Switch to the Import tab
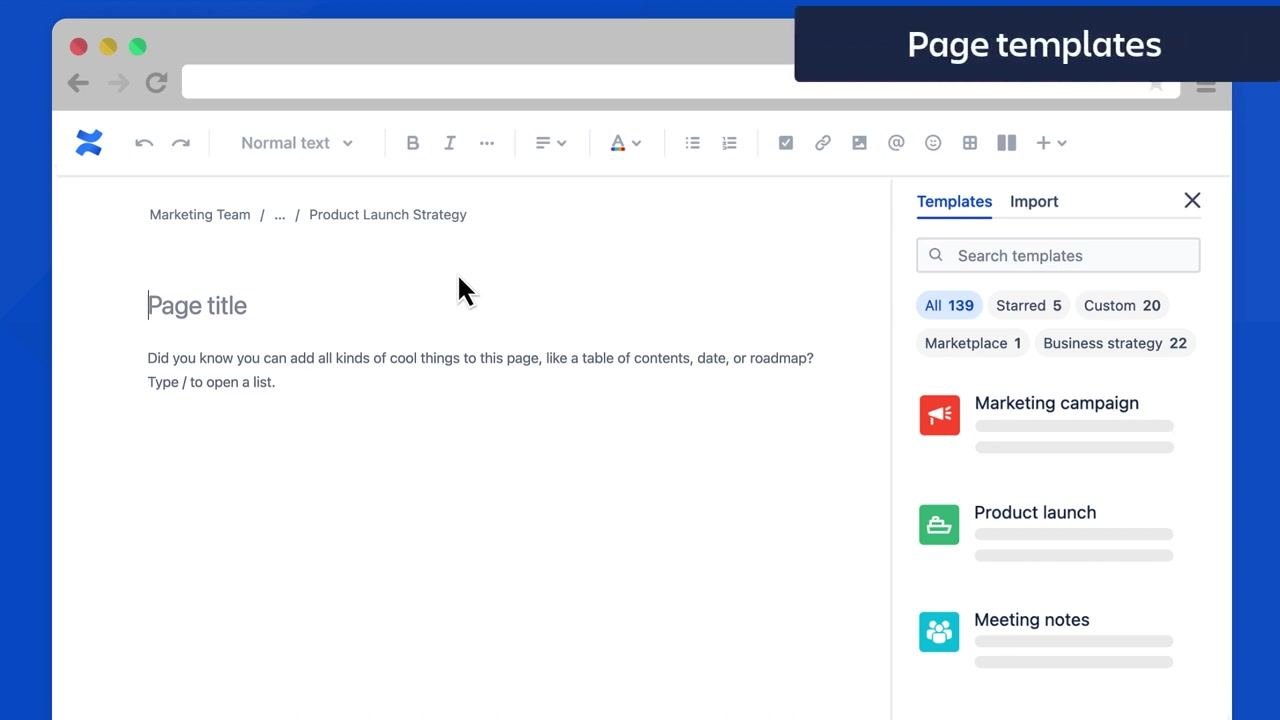This screenshot has width=1280, height=720. point(1034,201)
